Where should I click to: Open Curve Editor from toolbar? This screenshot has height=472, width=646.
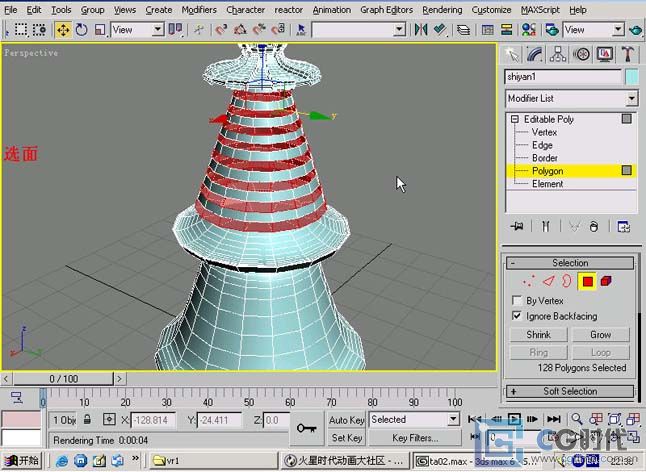[487, 30]
